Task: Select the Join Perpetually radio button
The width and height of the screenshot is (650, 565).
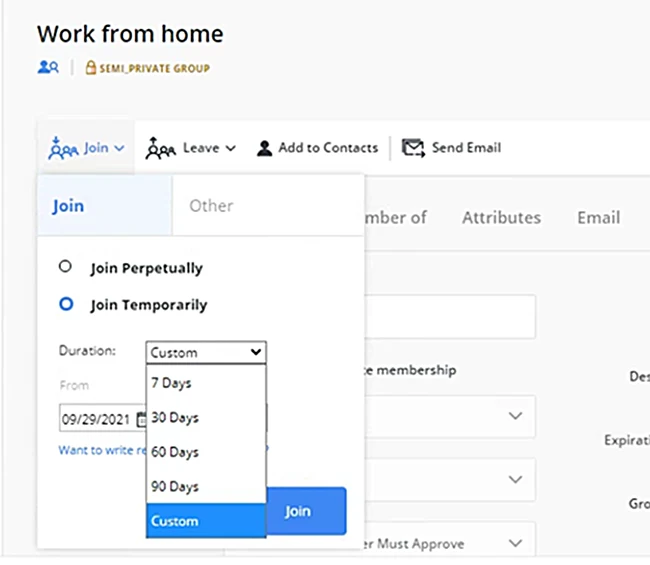Action: click(65, 266)
